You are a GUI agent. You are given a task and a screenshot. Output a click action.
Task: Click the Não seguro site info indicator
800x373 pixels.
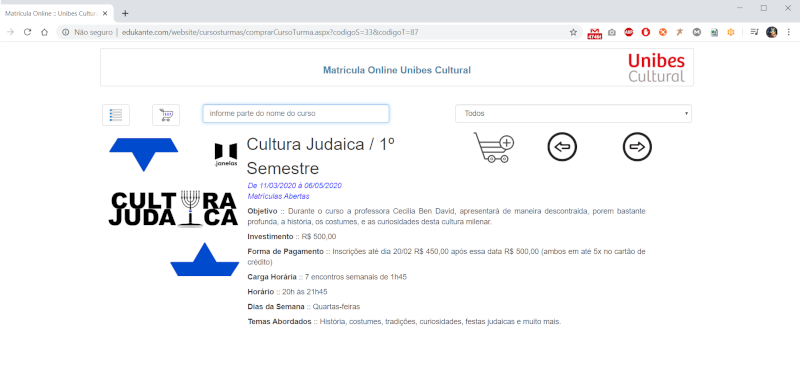point(87,32)
